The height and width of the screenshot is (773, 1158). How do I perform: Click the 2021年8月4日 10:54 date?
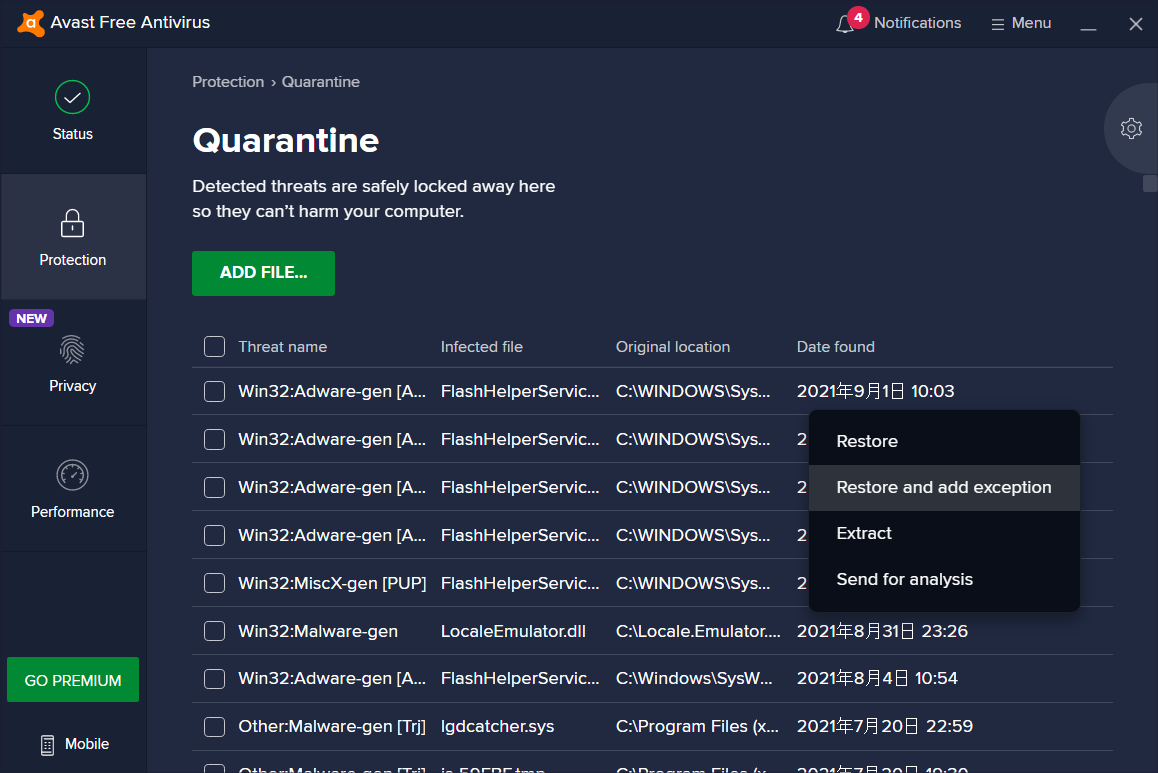(877, 678)
